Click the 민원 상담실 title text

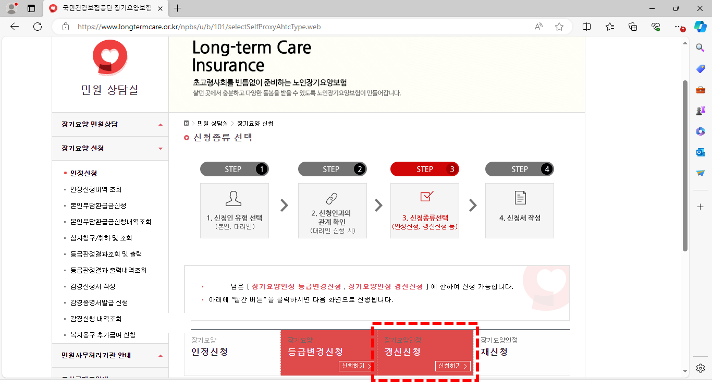(x=109, y=89)
